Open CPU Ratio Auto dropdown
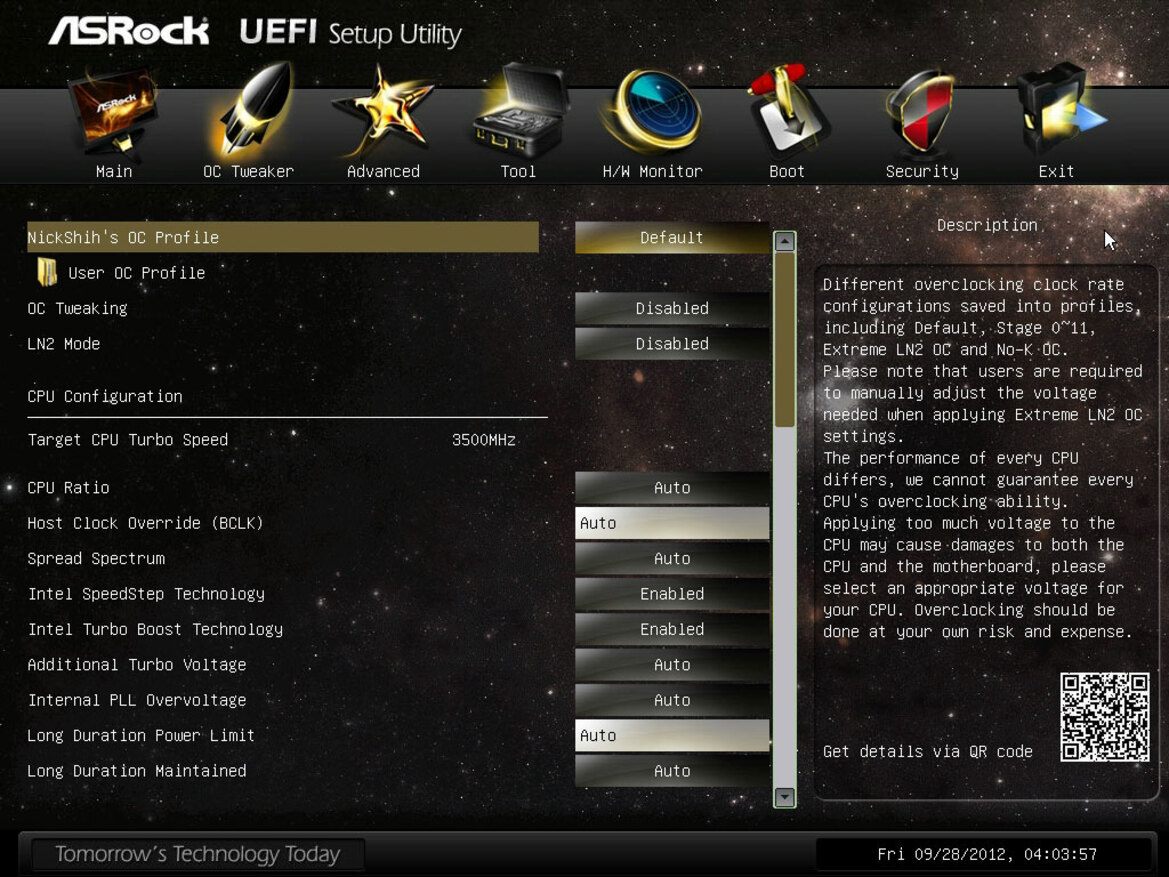This screenshot has height=877, width=1169. [x=672, y=488]
